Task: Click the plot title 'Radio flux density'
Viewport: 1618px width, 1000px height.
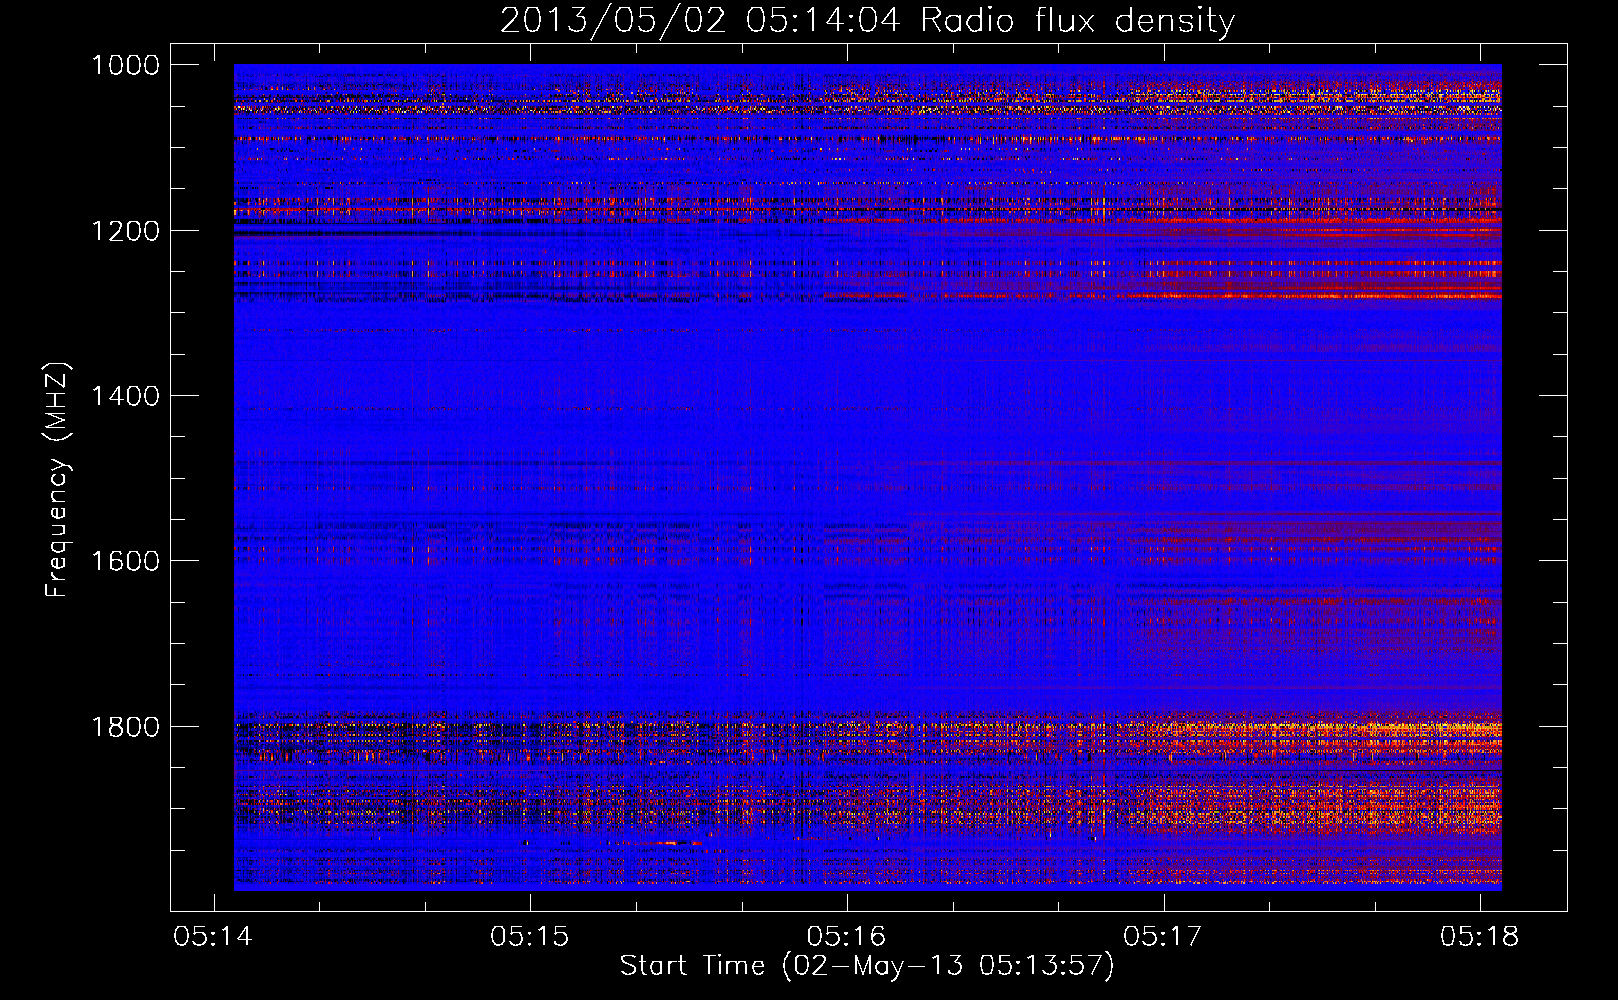Action: [x=867, y=21]
